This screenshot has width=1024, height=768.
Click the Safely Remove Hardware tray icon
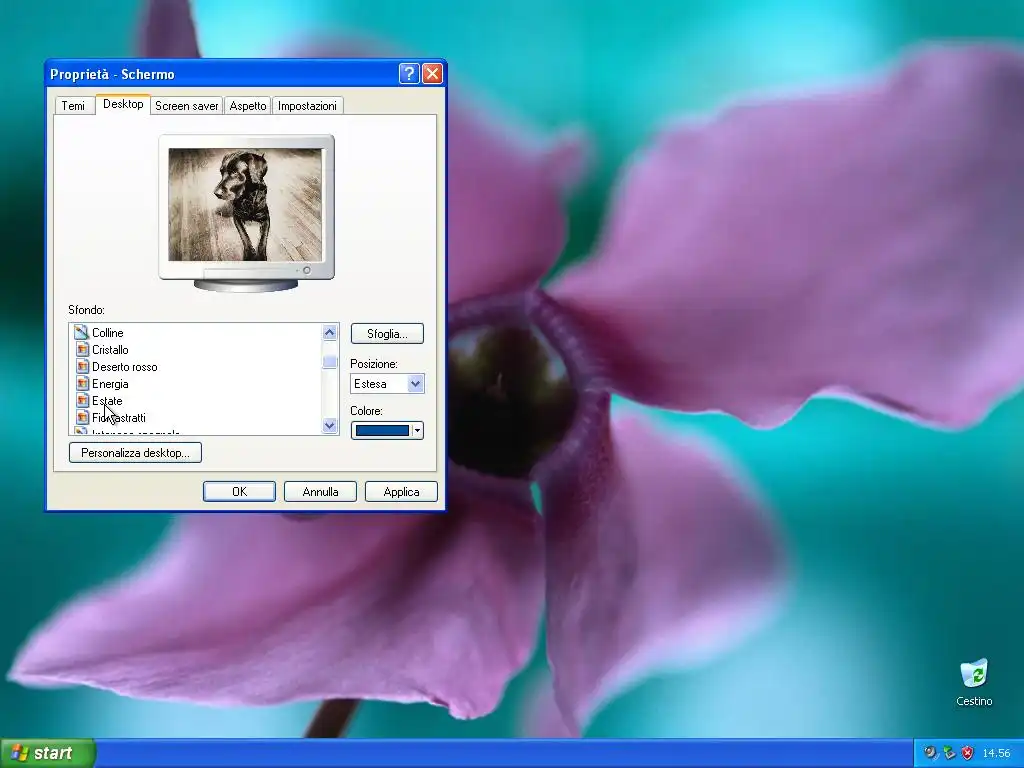pos(949,753)
